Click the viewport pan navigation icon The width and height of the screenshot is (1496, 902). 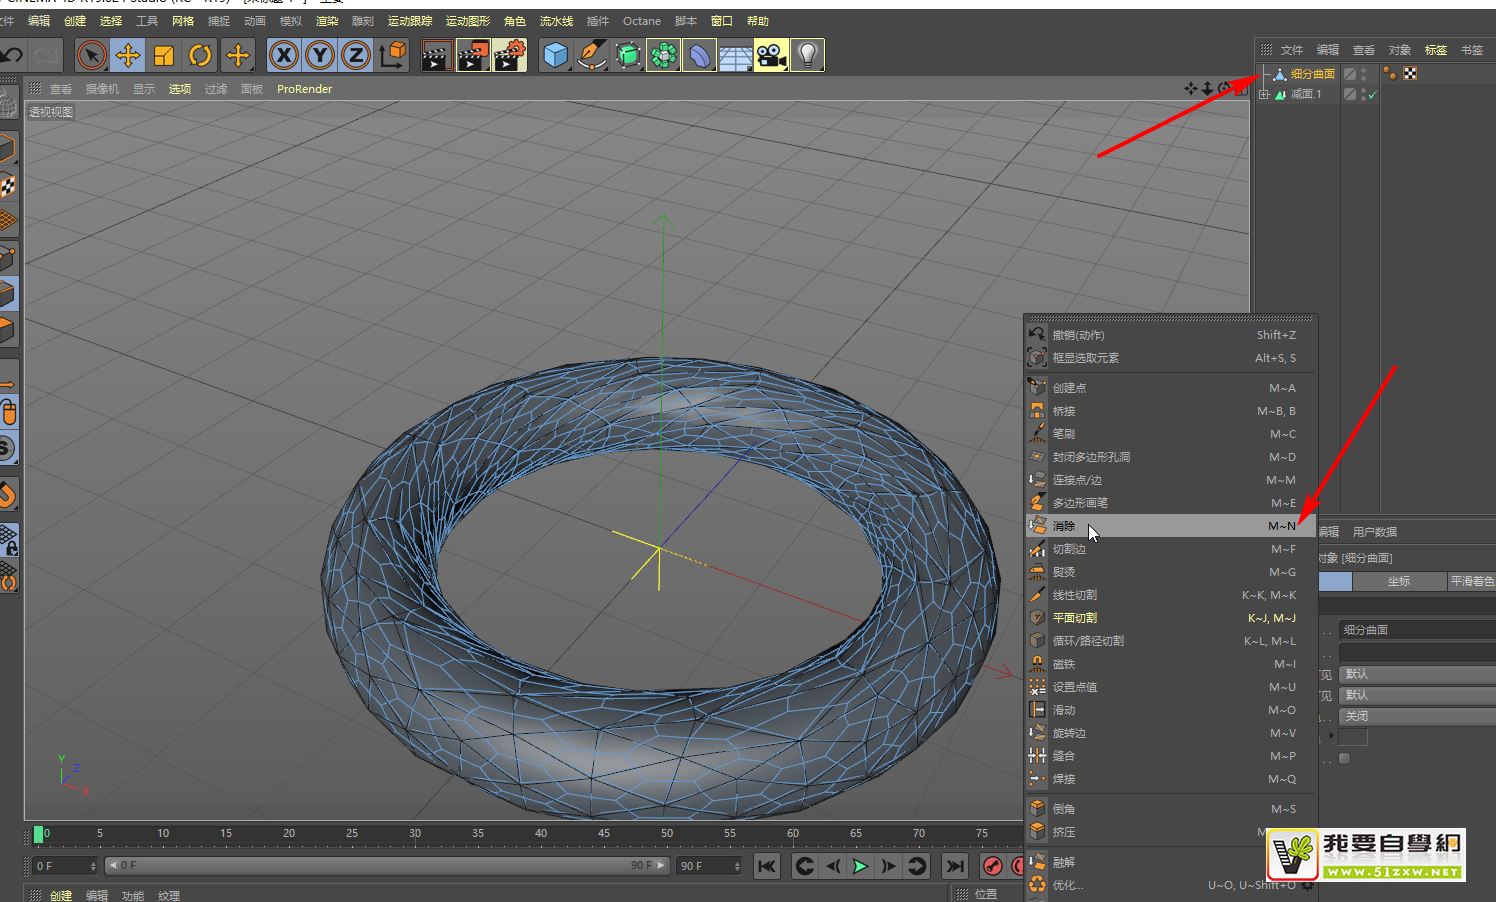pos(1190,89)
